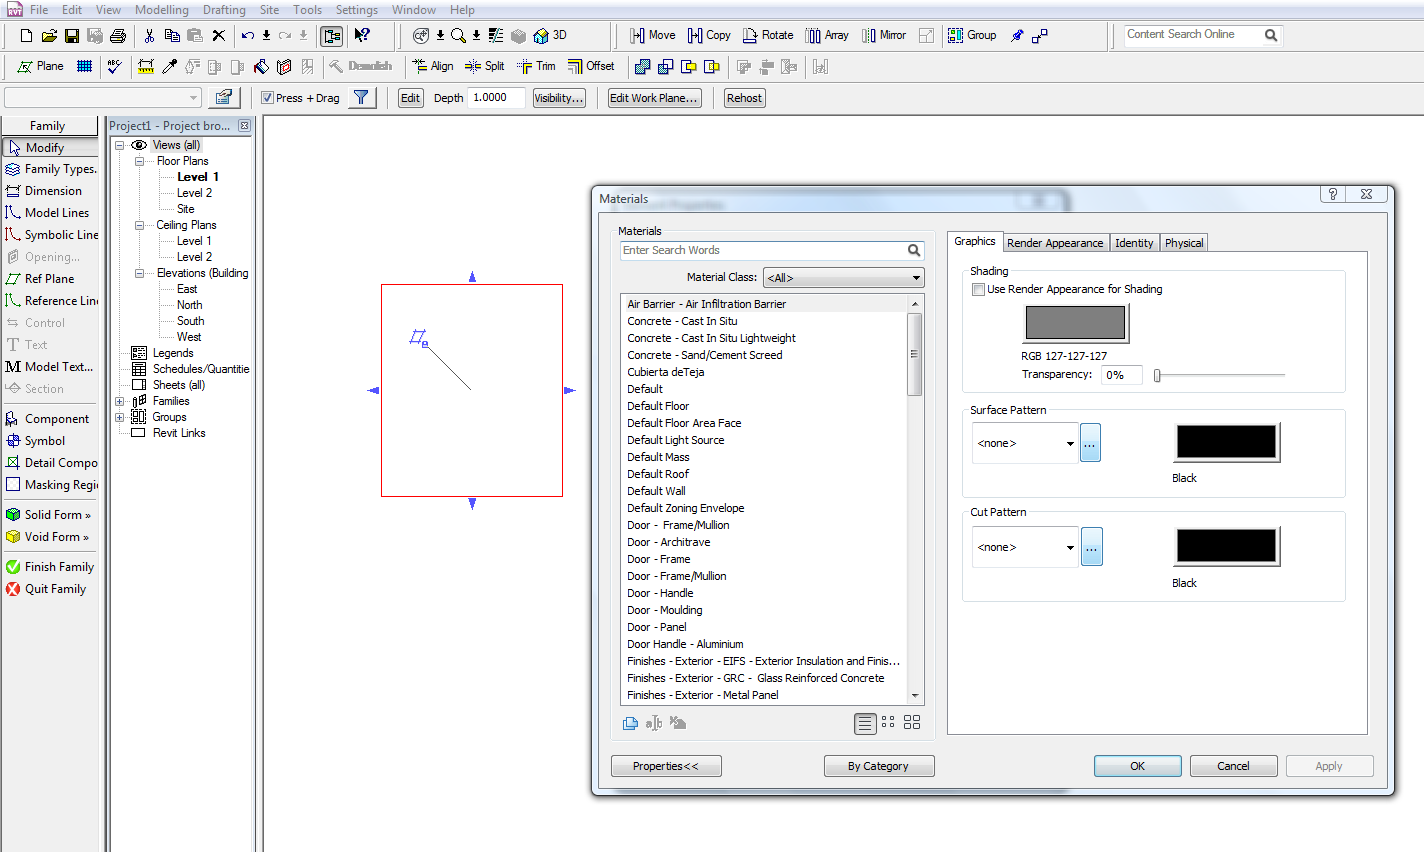Open the Surface Pattern dropdown

coord(1026,443)
